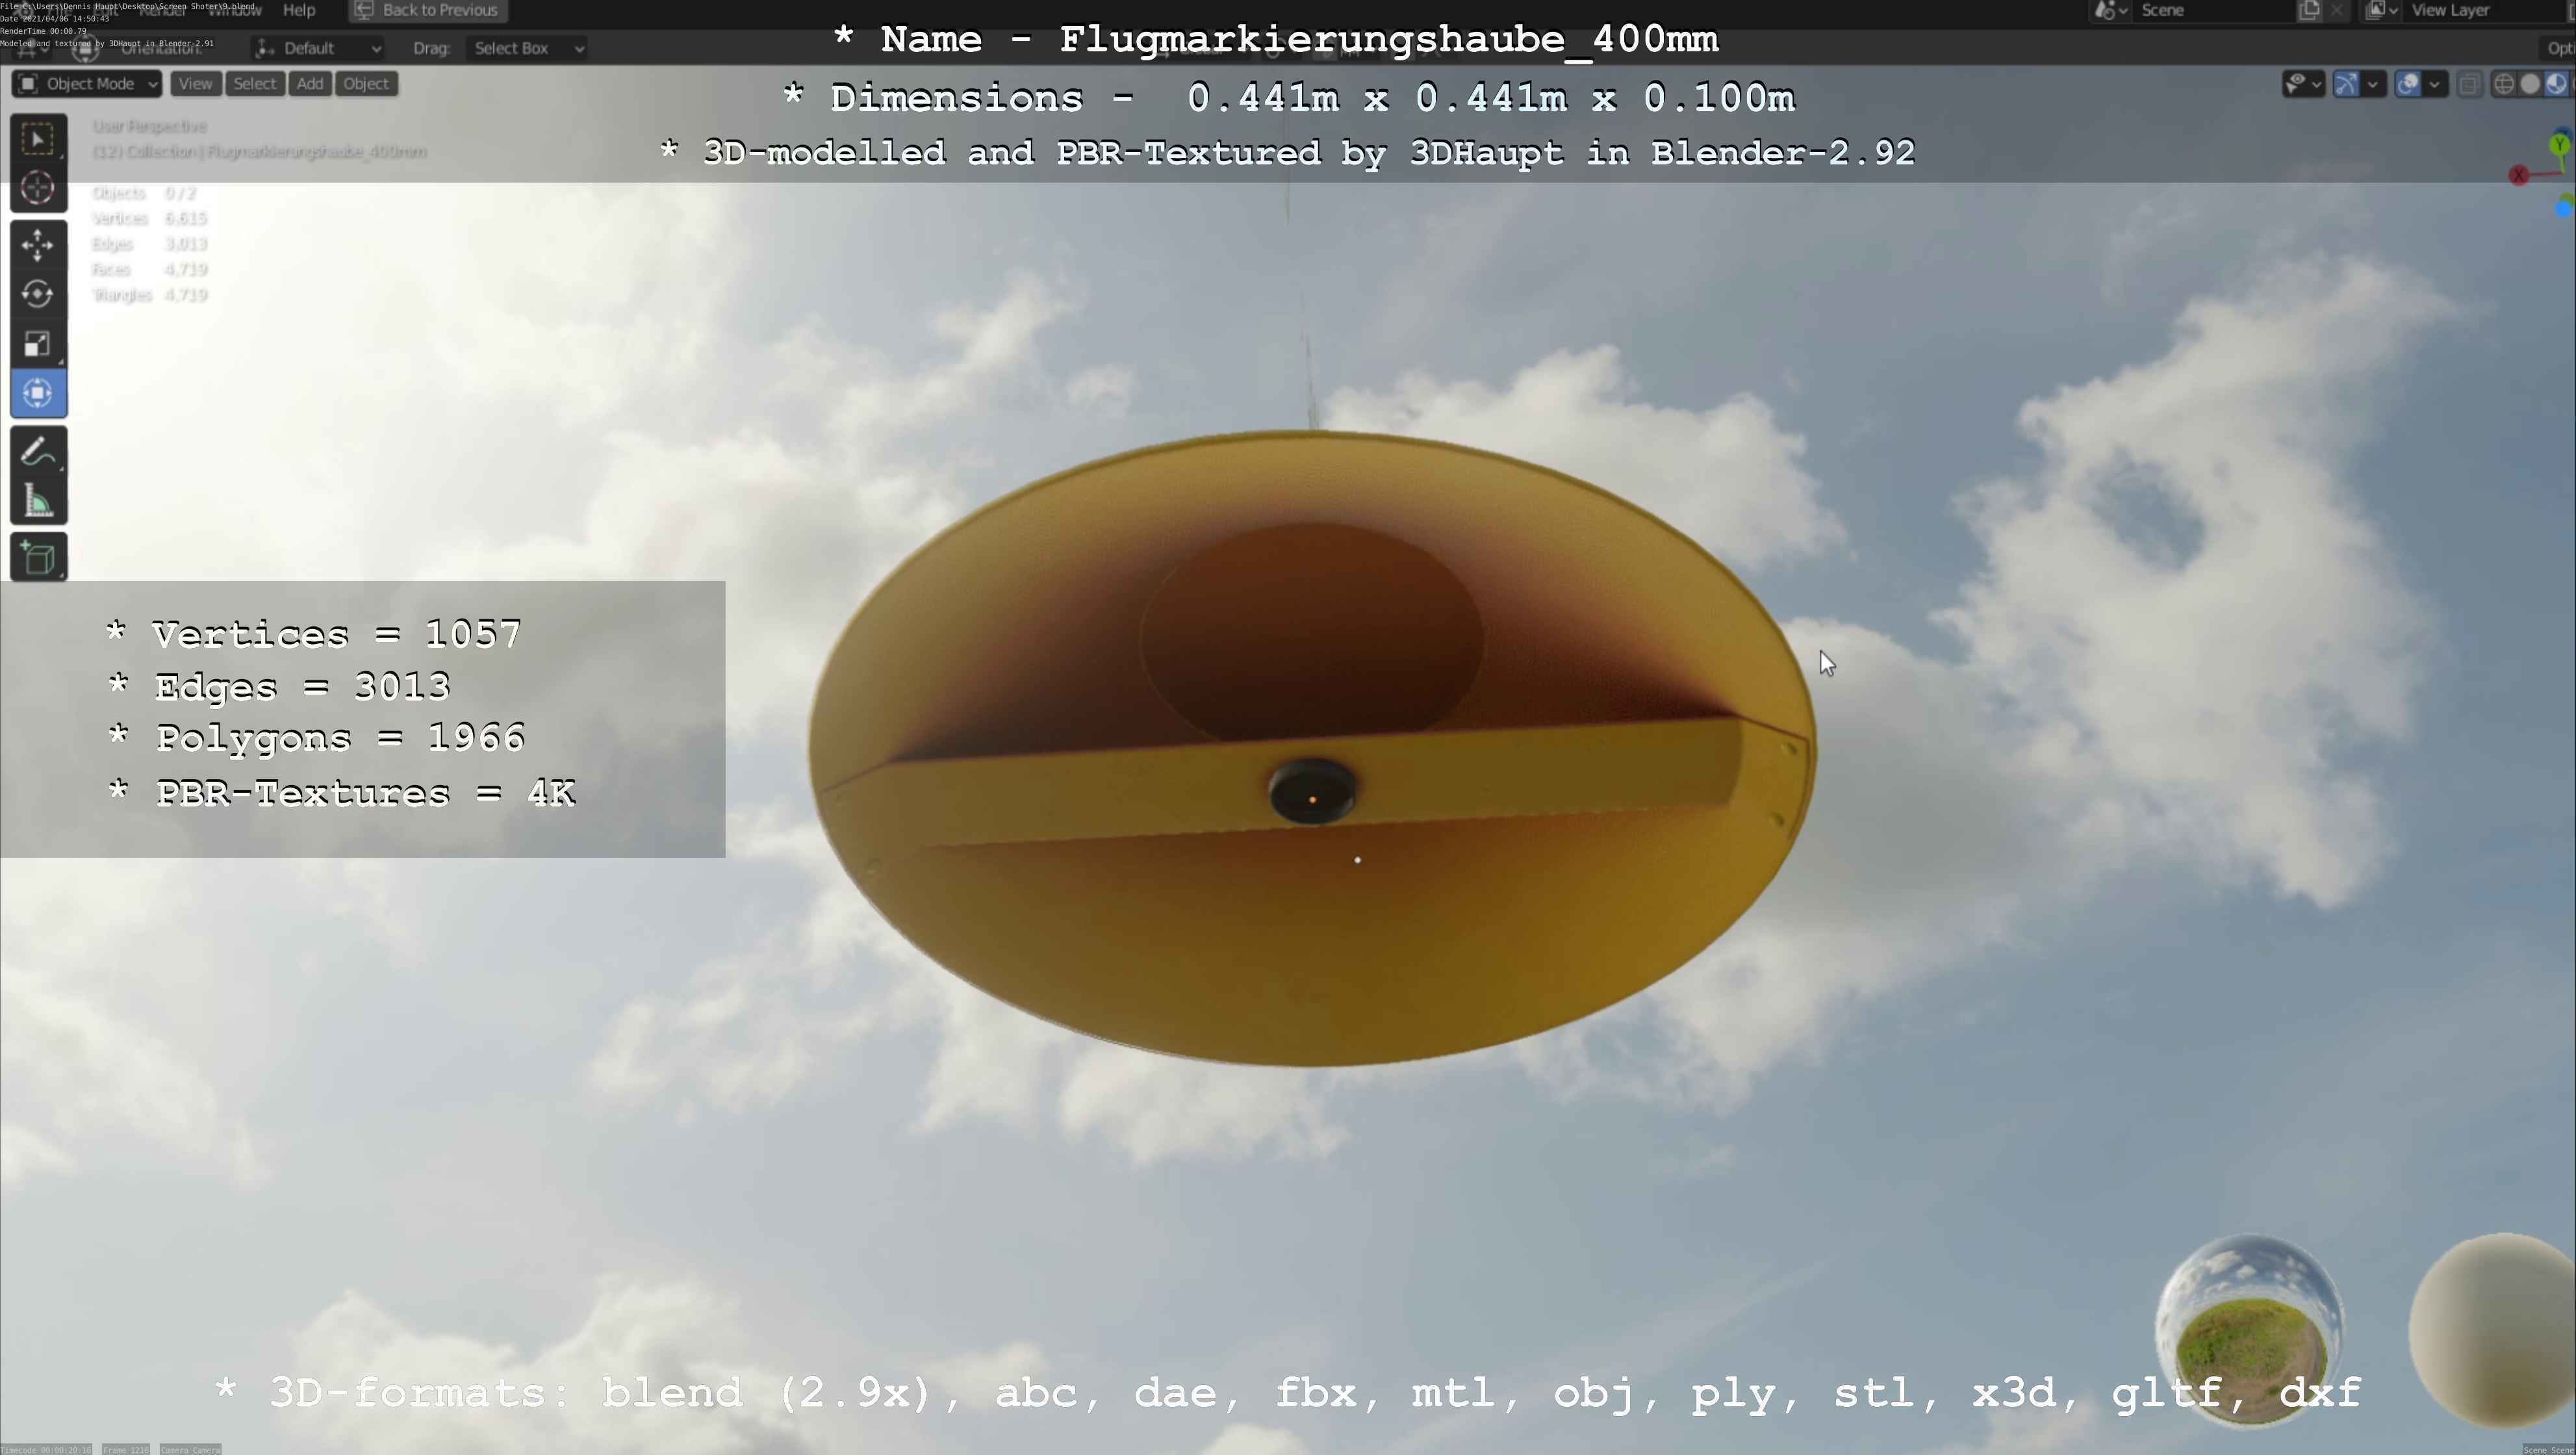Activate the 3D Cursor tool
The width and height of the screenshot is (2576, 1455).
pyautogui.click(x=38, y=188)
